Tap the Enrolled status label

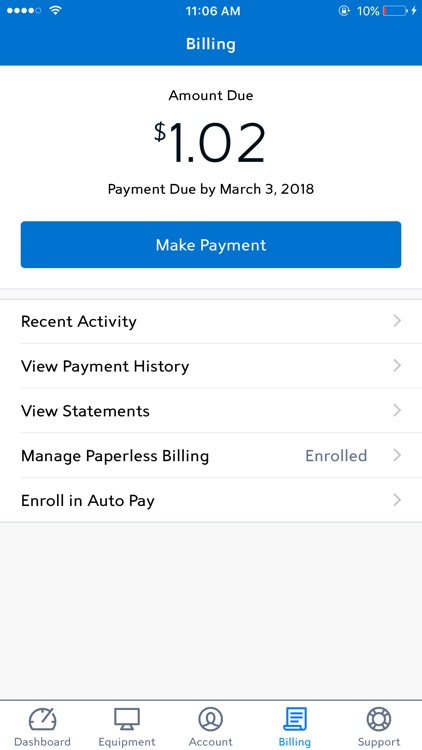[x=336, y=455]
